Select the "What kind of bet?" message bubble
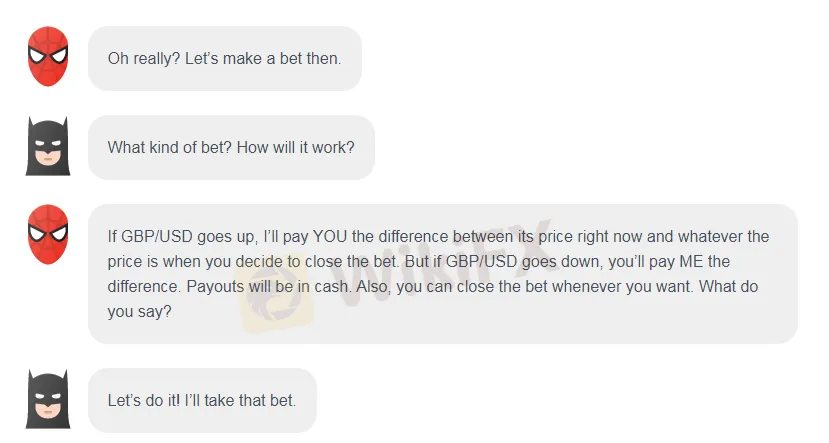Image resolution: width=829 pixels, height=443 pixels. [x=230, y=147]
